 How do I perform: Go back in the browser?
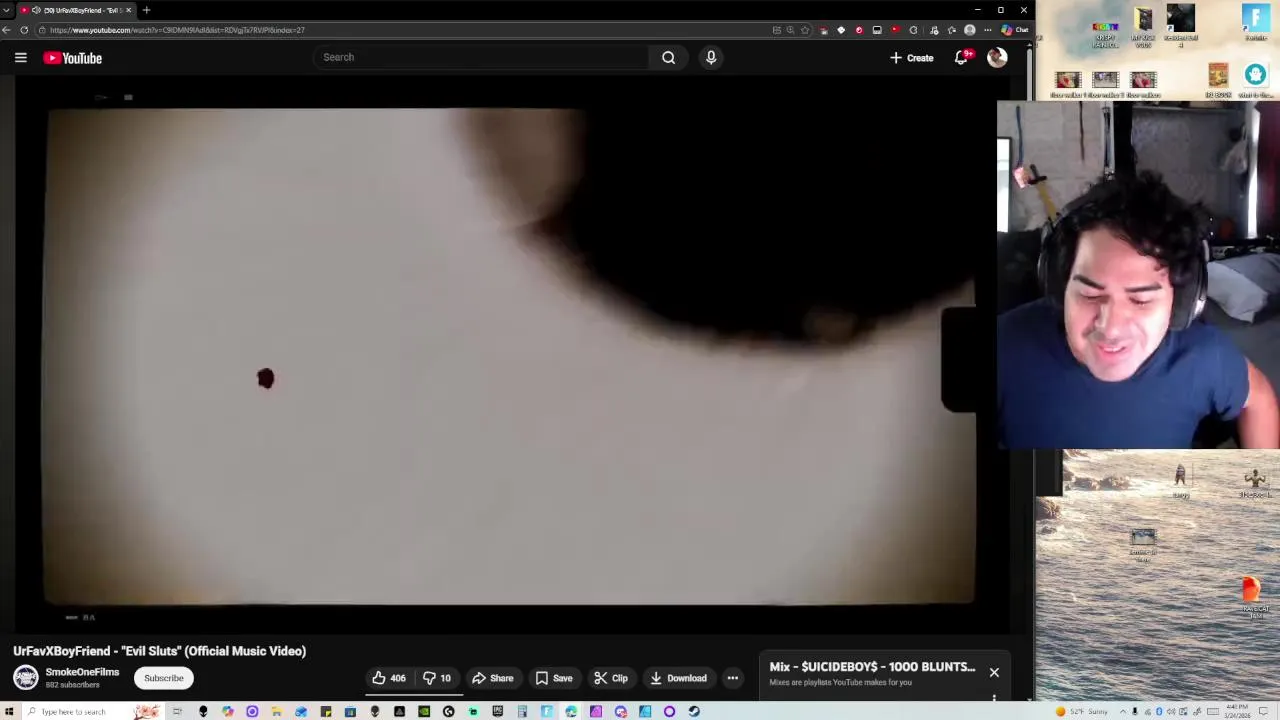point(7,30)
